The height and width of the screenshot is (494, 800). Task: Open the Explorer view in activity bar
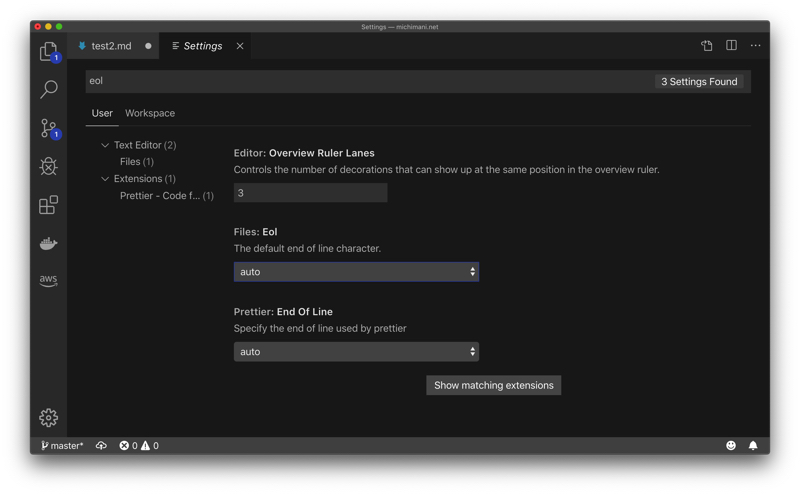pyautogui.click(x=49, y=52)
